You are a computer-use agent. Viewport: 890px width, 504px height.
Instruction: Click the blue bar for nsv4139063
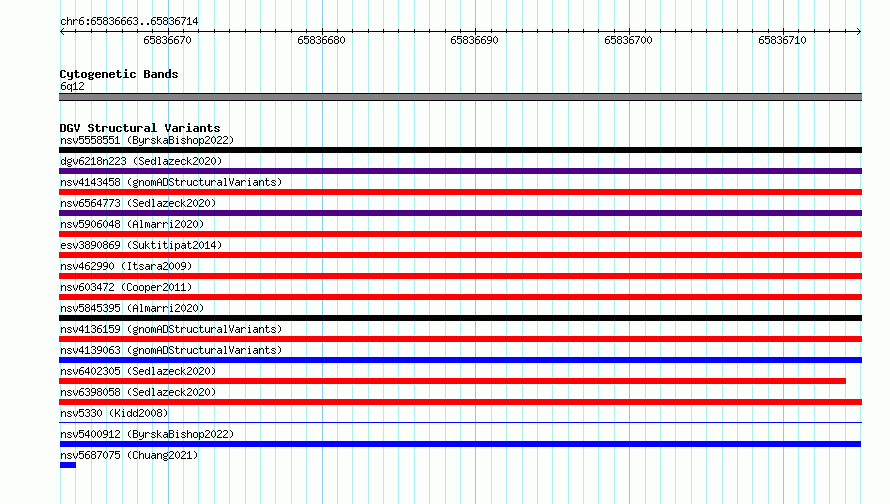click(460, 360)
